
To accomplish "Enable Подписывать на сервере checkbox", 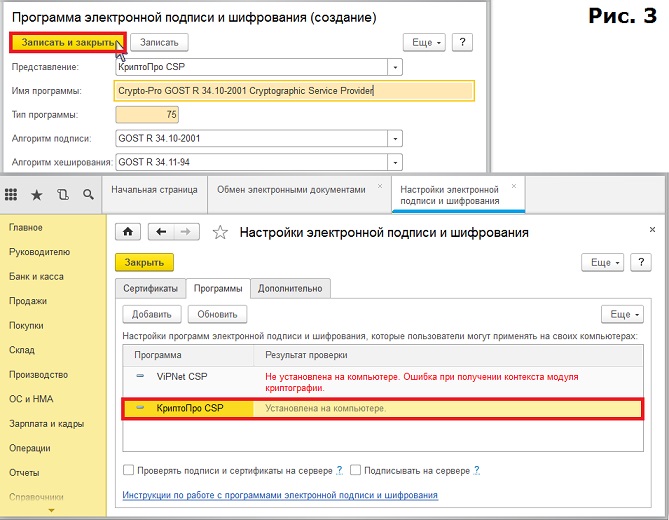I will [x=355, y=470].
